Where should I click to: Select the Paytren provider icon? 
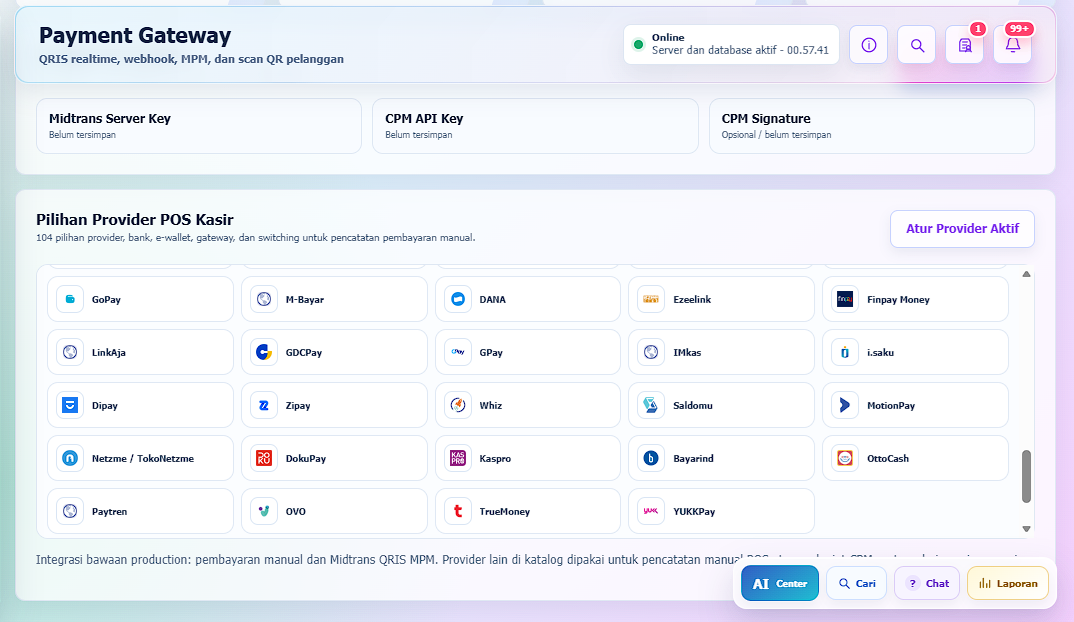(70, 511)
